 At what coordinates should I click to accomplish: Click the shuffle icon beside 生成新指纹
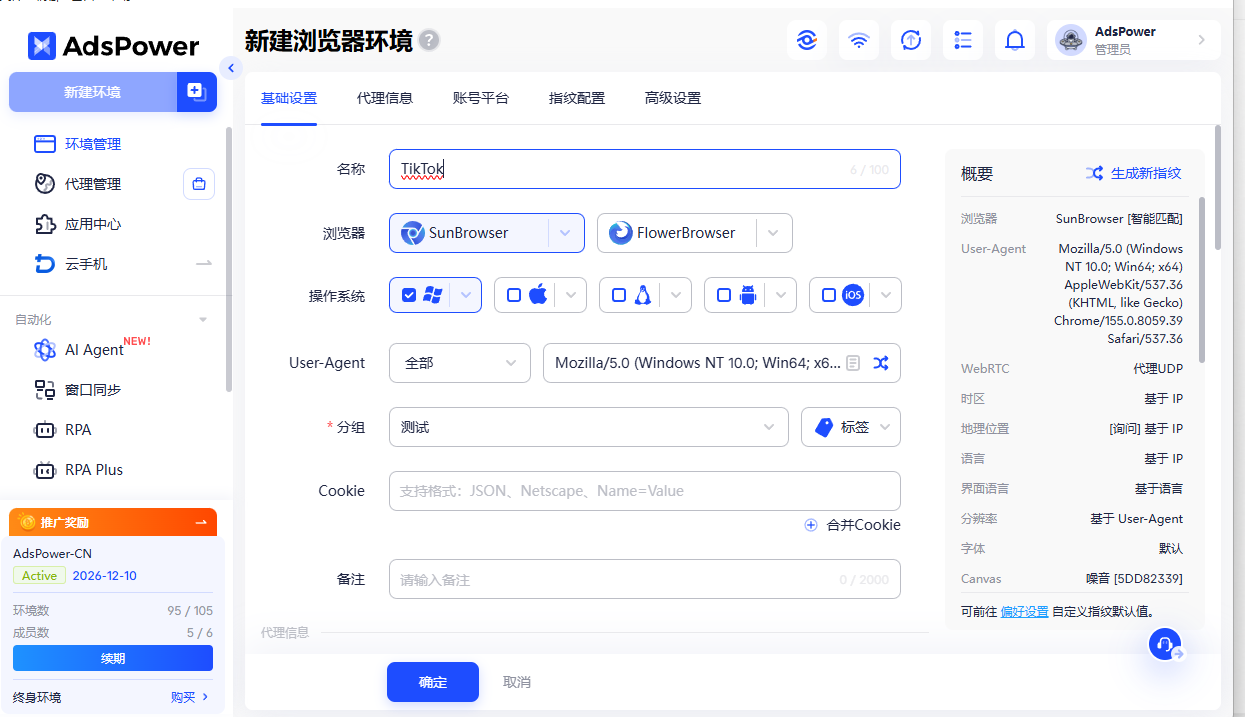coord(1095,173)
